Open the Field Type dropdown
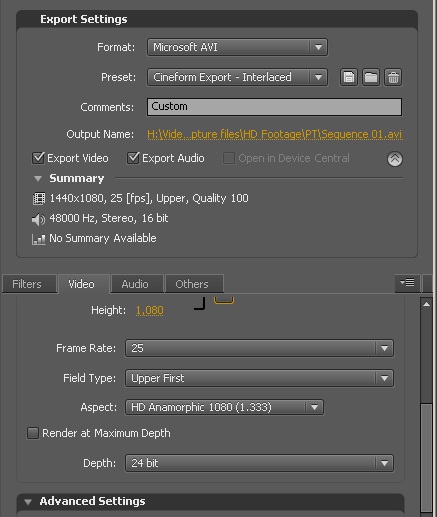This screenshot has height=517, width=437. [259, 378]
